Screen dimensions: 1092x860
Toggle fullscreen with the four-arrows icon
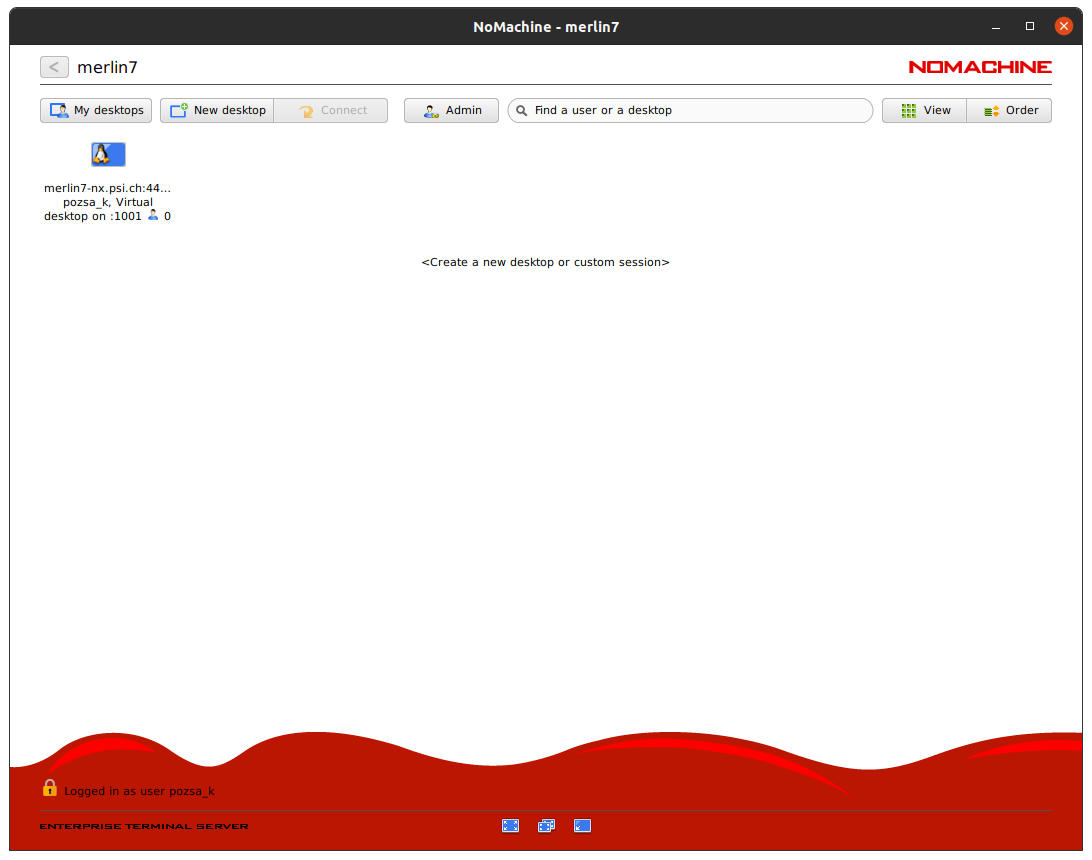510,825
